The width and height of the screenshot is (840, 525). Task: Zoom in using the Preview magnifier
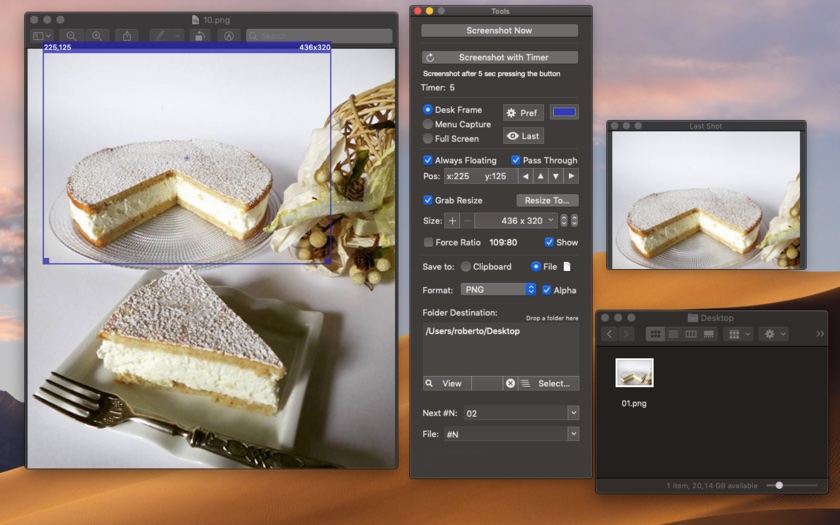coord(97,36)
